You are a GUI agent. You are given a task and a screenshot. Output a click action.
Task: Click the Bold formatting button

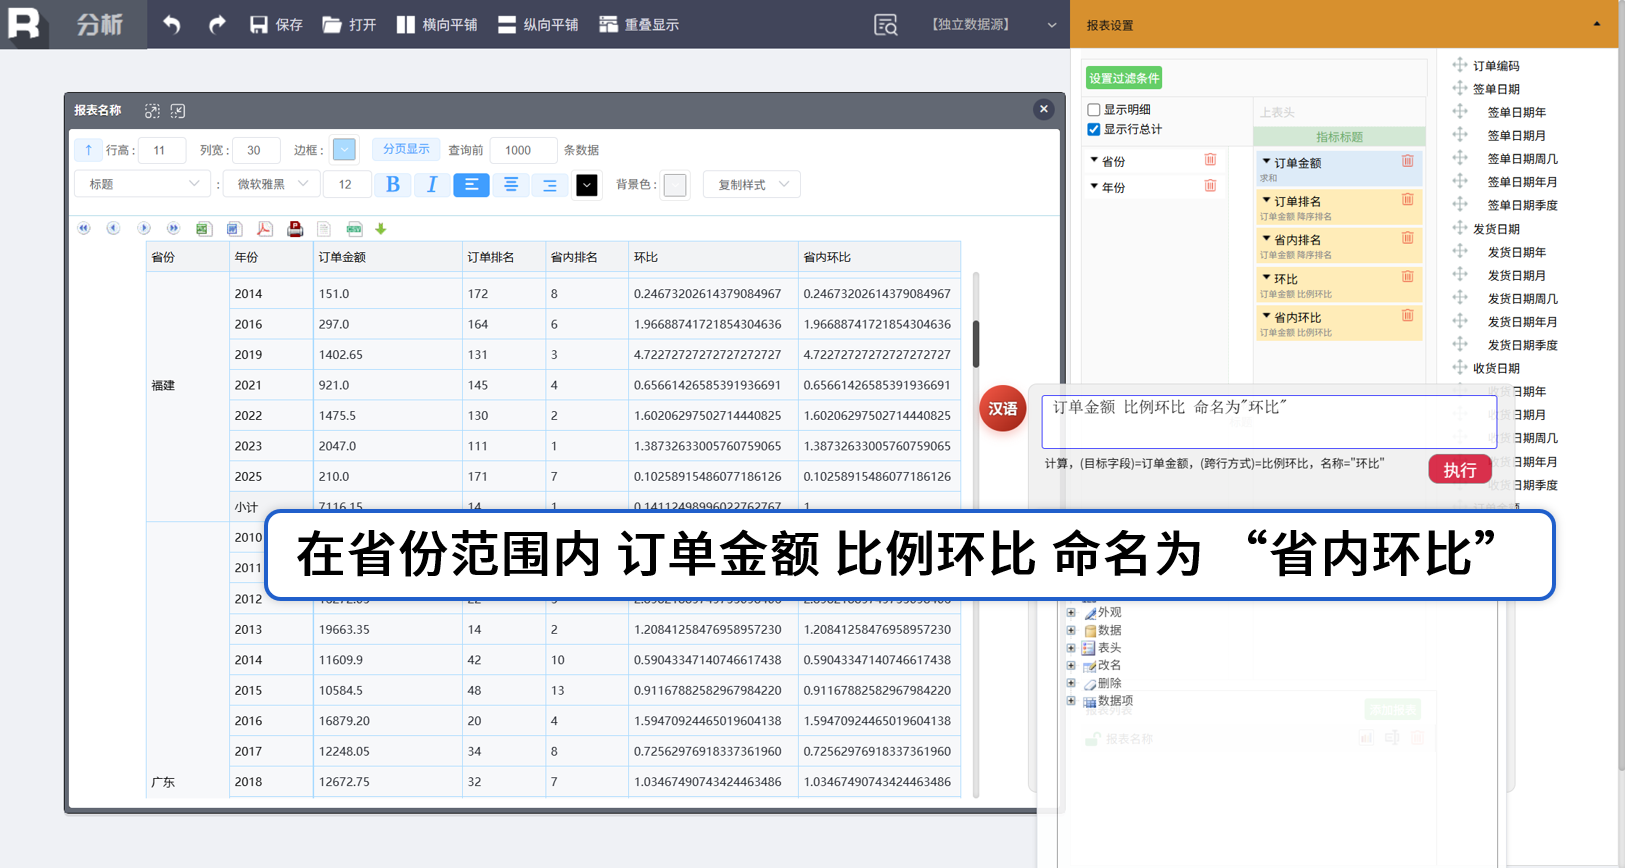(x=392, y=185)
